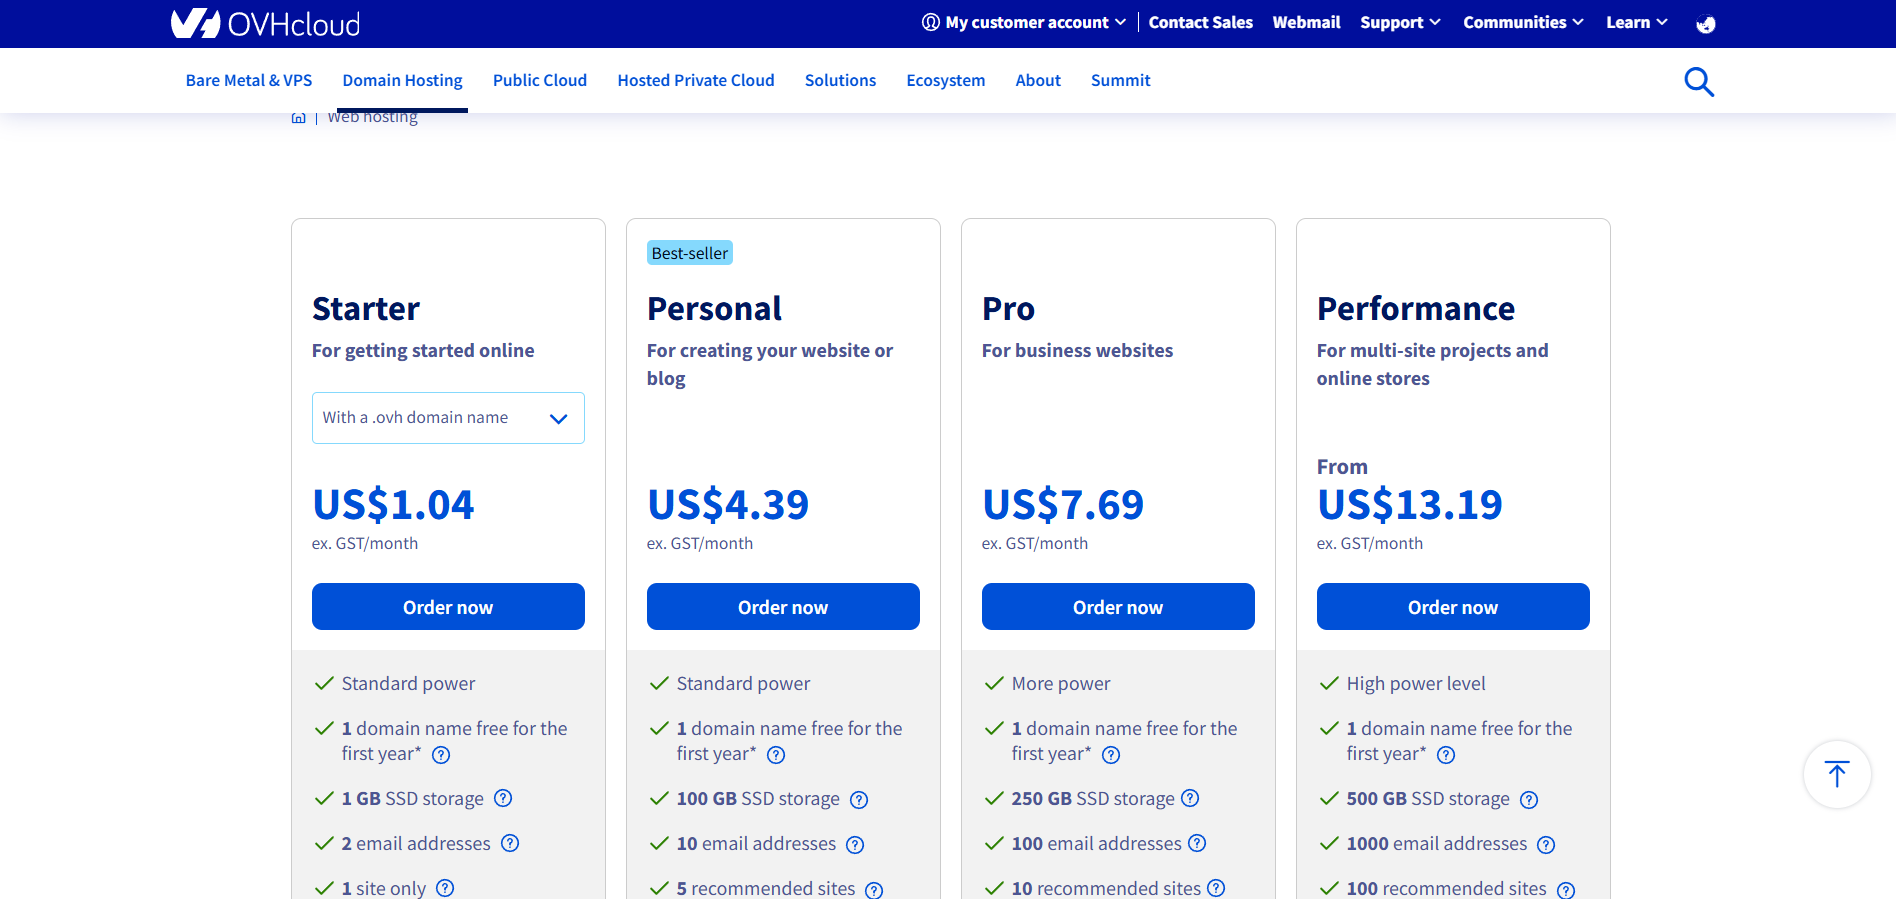Open the search magnifier icon

pos(1698,81)
